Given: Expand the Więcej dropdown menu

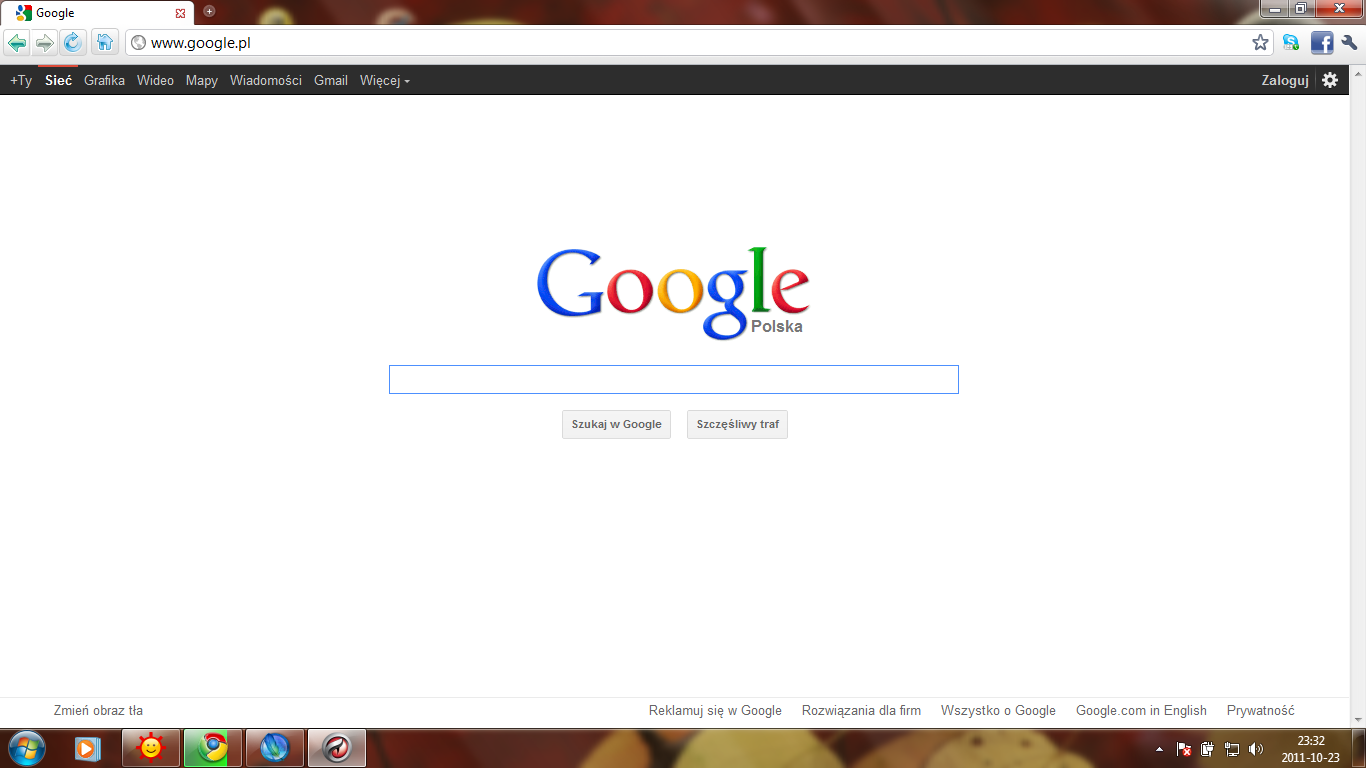Looking at the screenshot, I should (x=385, y=81).
